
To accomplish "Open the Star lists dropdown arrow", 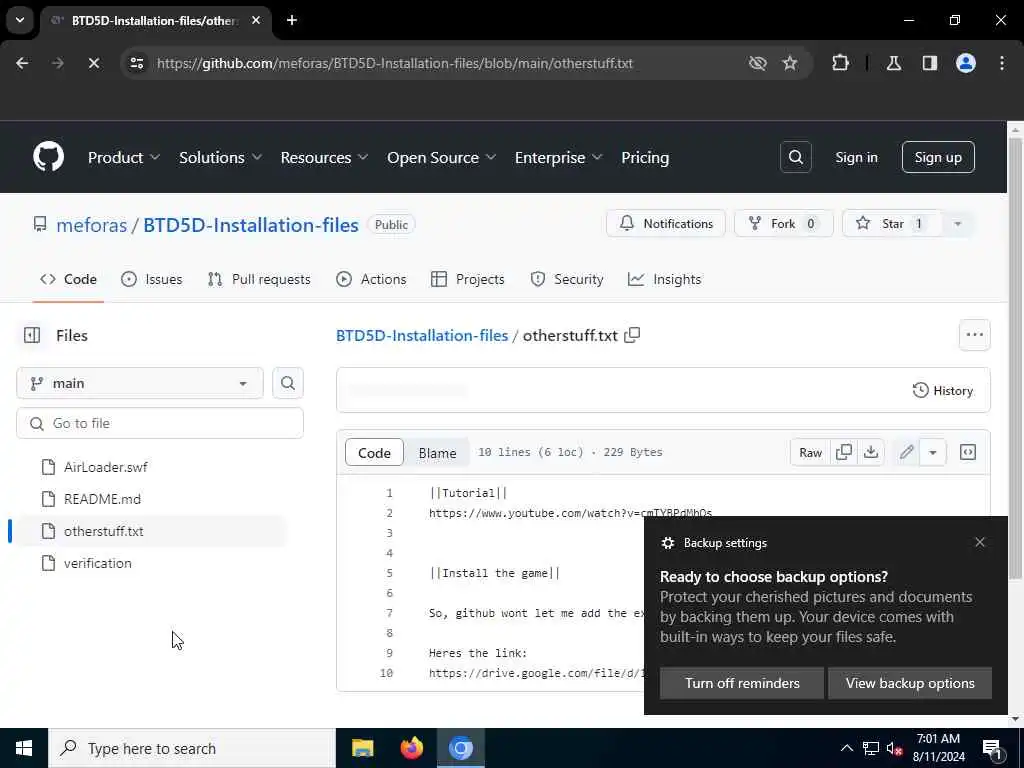I will tap(957, 224).
